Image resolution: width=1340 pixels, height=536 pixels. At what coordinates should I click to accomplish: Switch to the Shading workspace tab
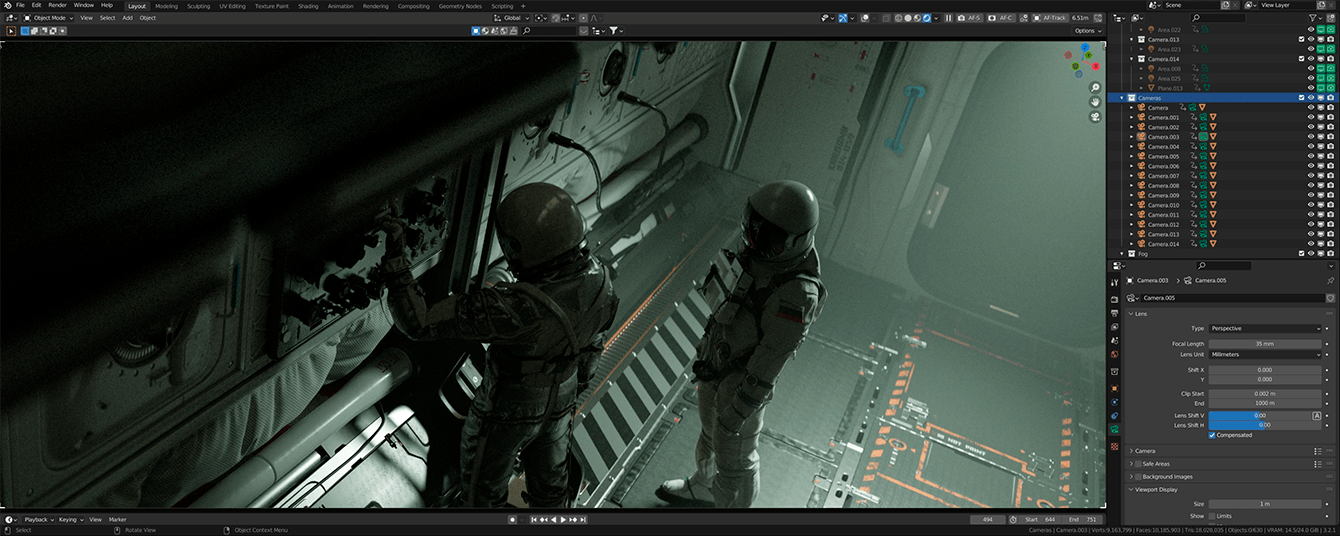click(x=308, y=6)
